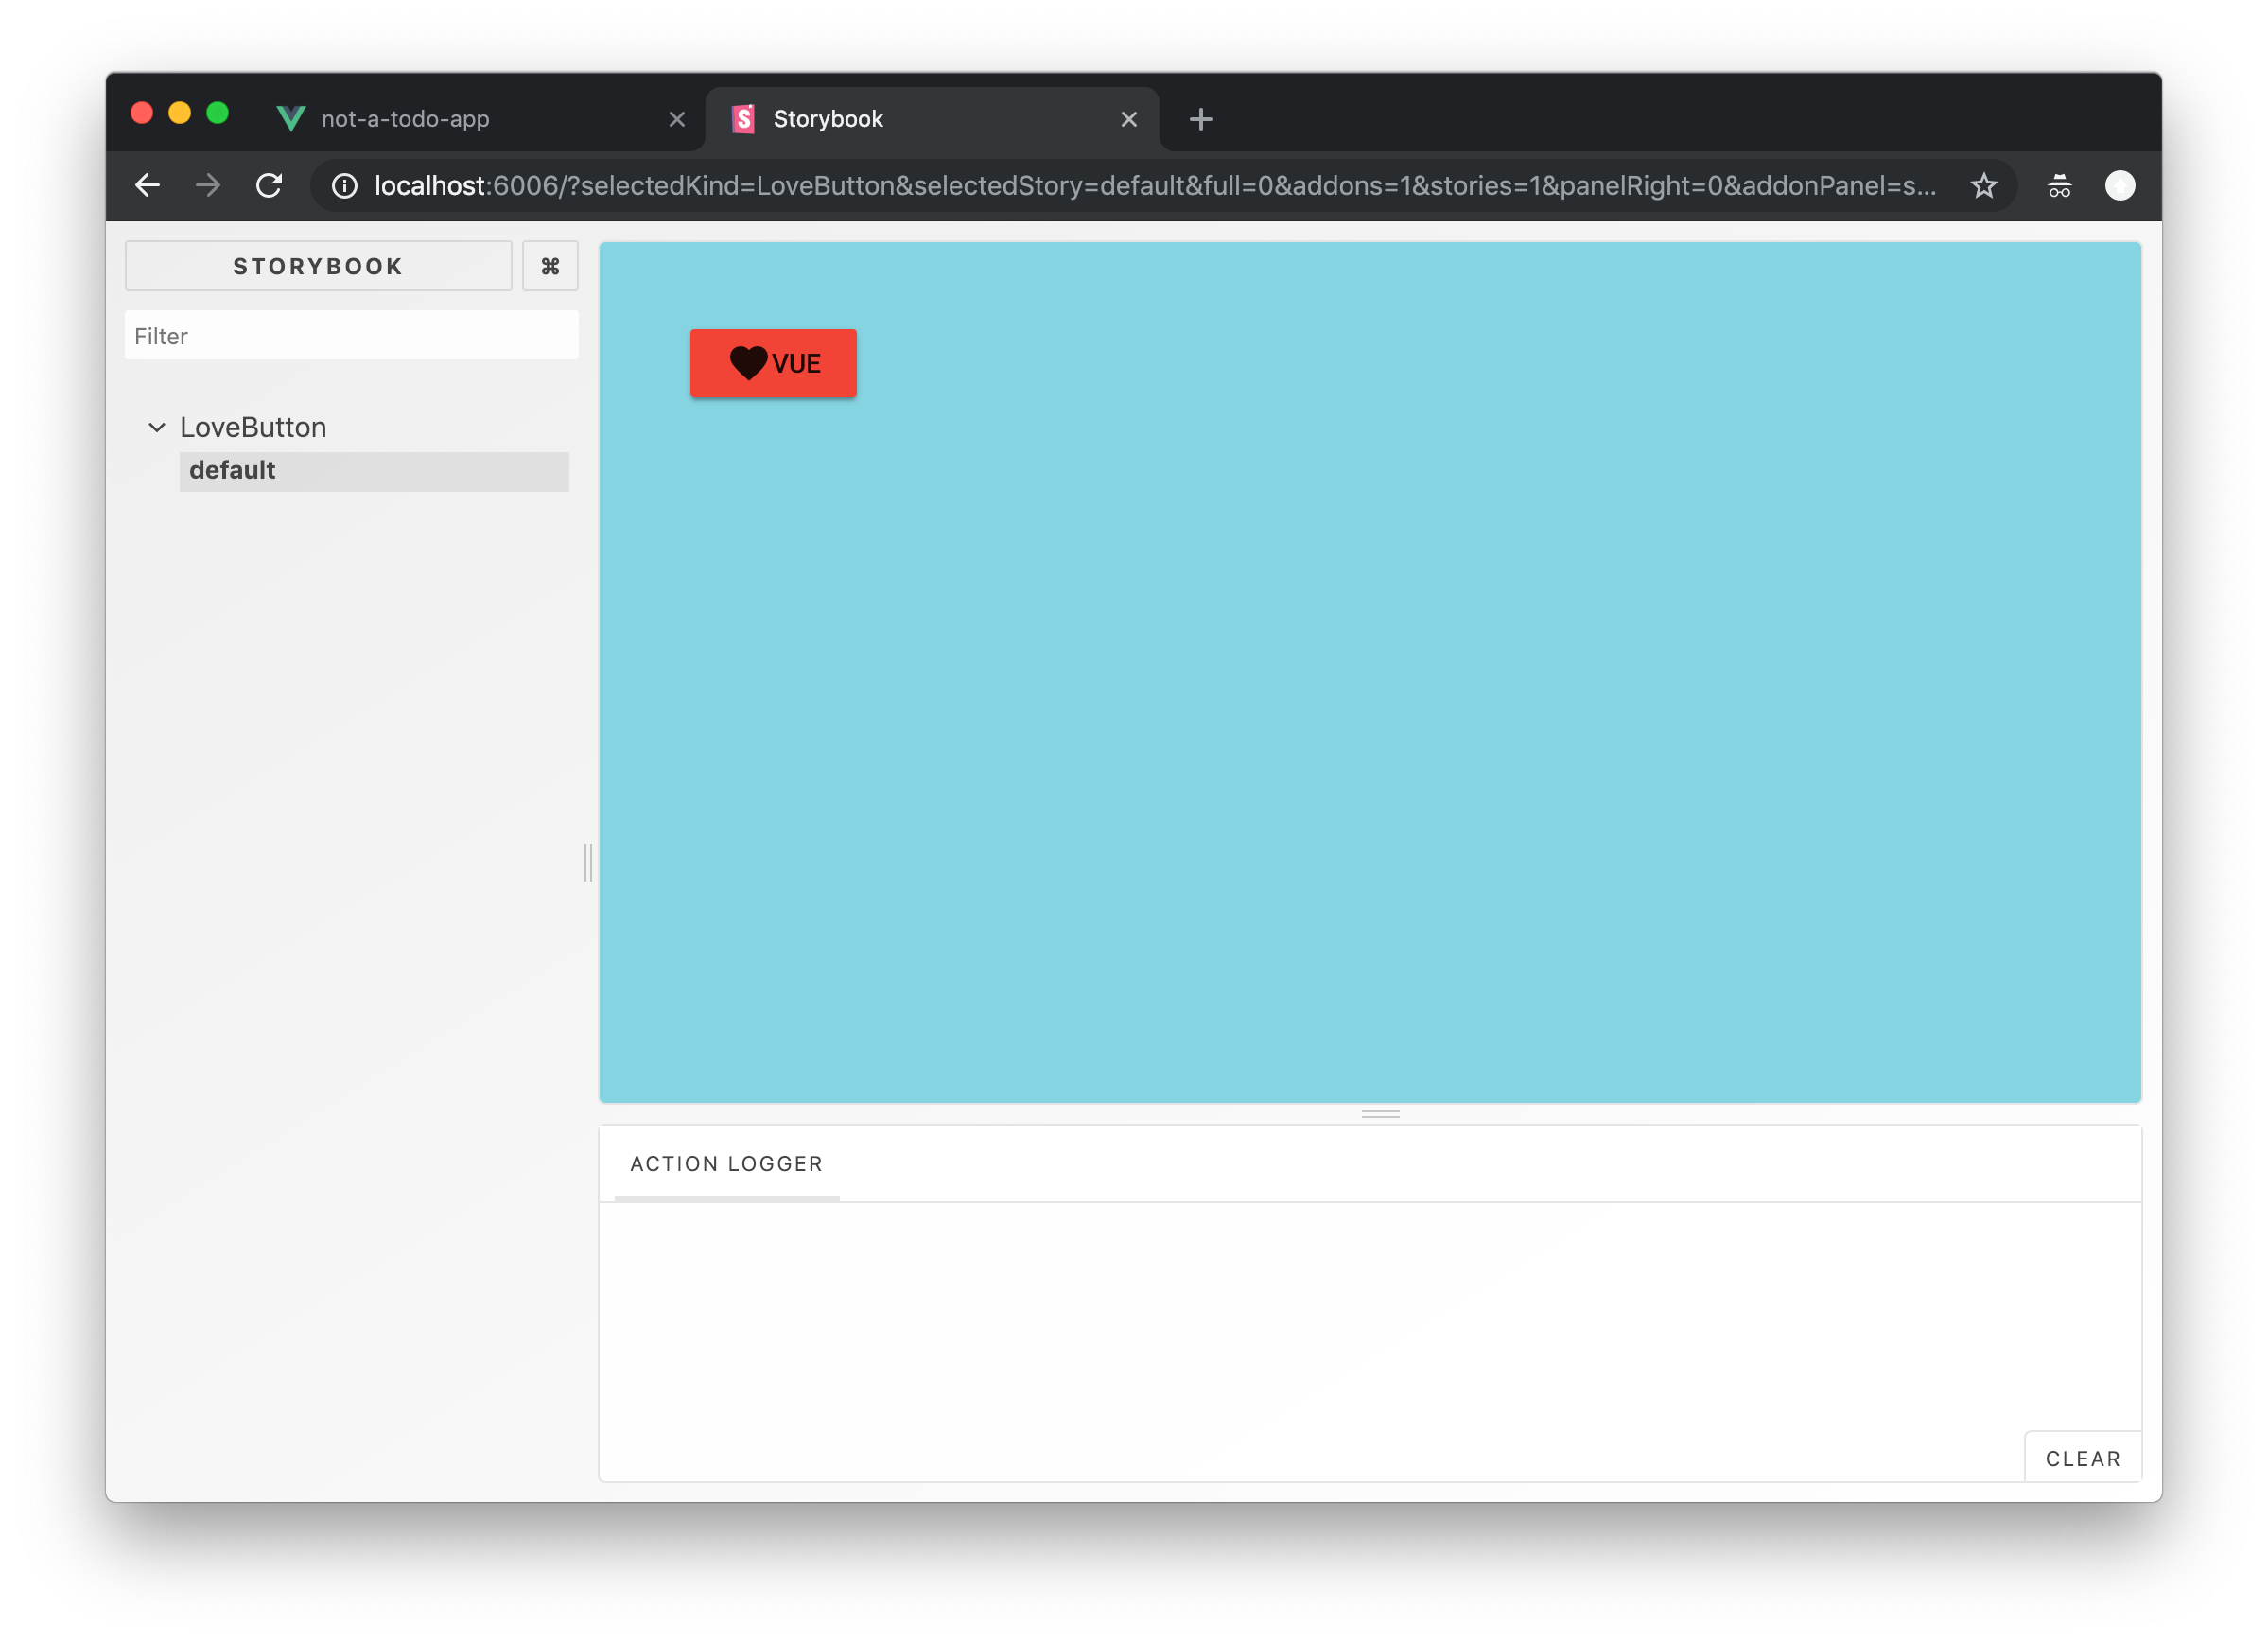Click the green fullscreen window button
This screenshot has width=2268, height=1642.
click(217, 113)
